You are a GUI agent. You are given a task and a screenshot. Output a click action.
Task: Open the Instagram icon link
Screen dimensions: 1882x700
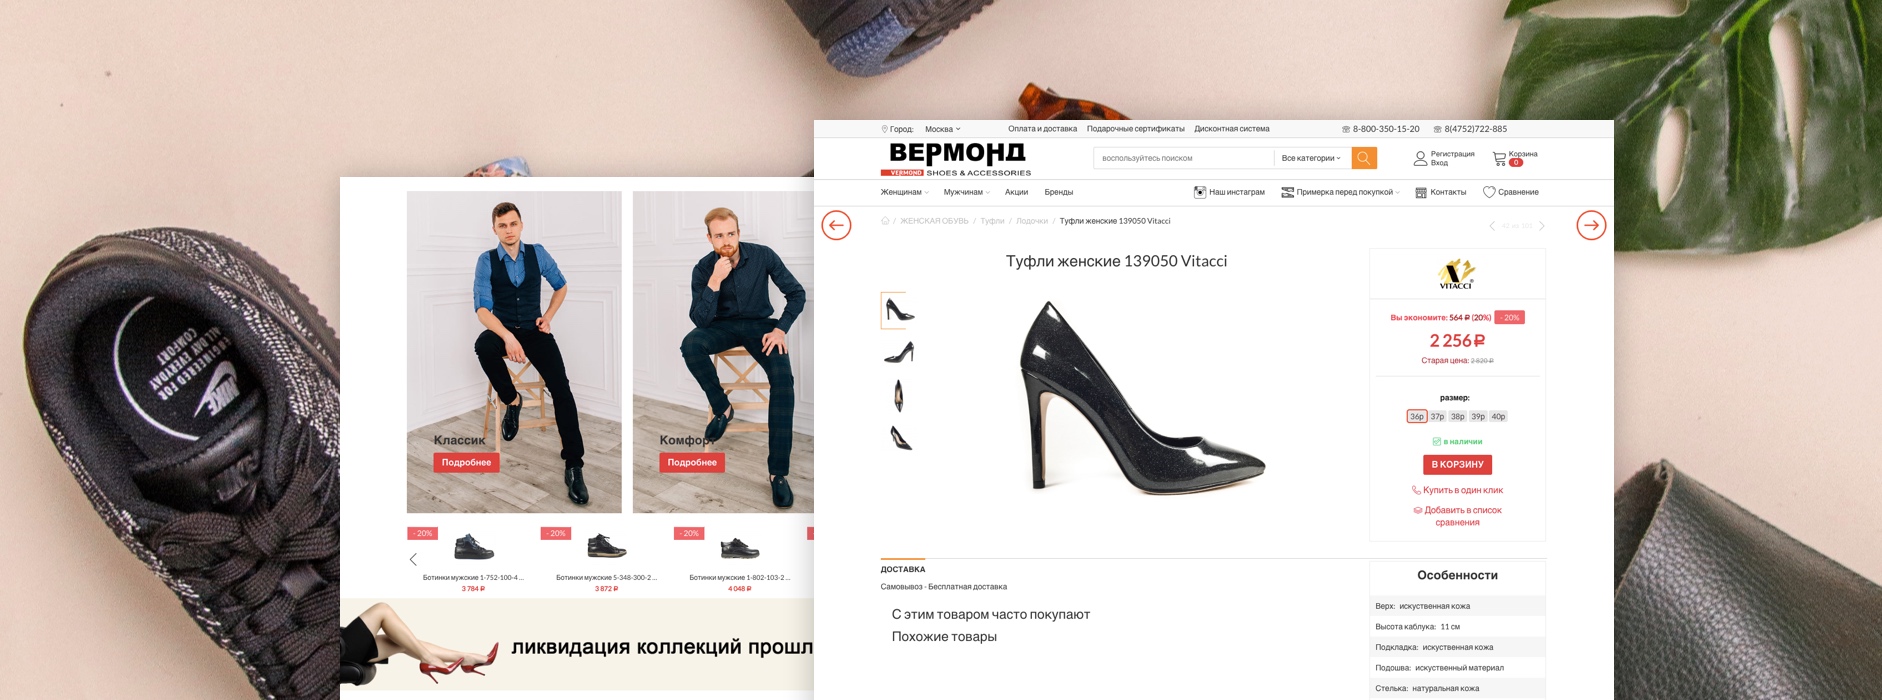point(1200,192)
